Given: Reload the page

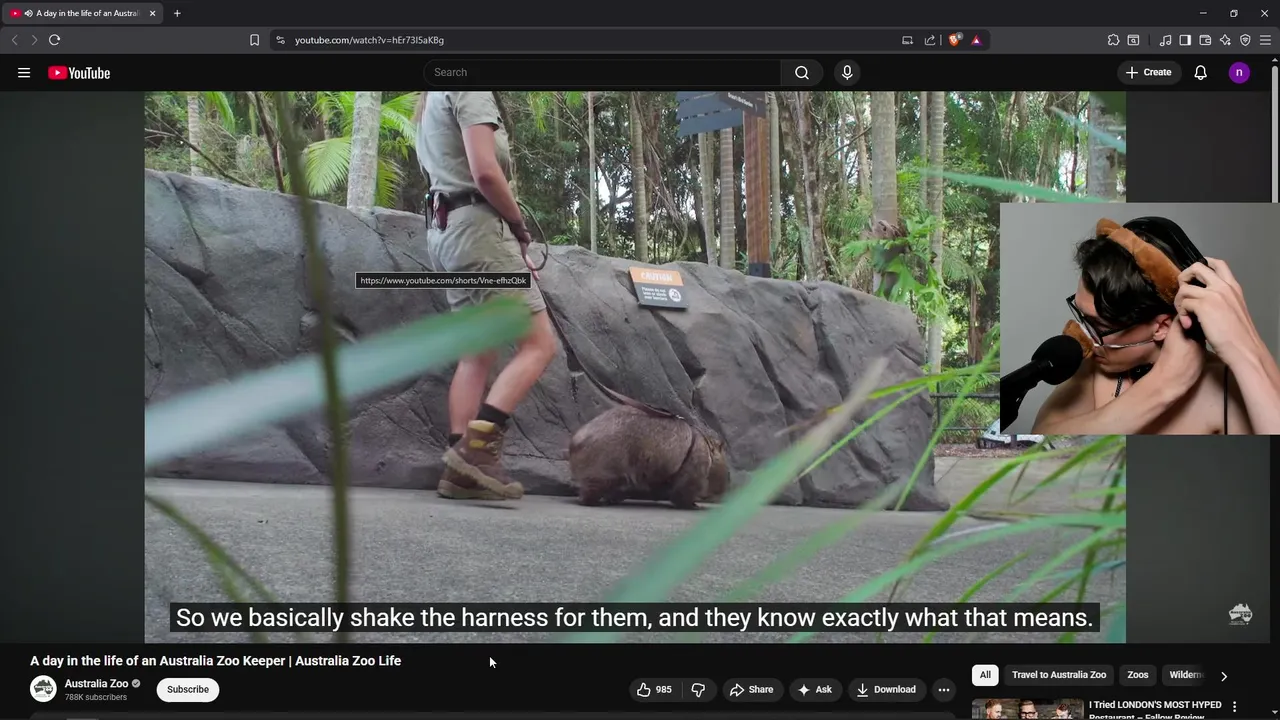Looking at the screenshot, I should click(54, 40).
